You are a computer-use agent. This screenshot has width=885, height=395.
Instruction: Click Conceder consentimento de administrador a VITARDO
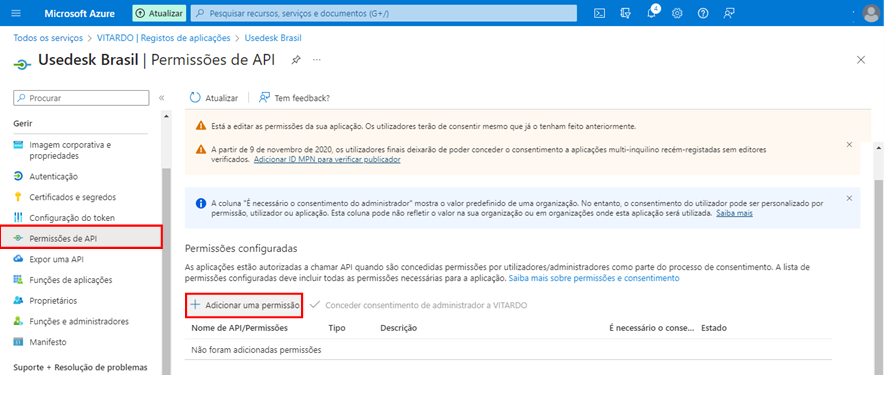coord(419,305)
